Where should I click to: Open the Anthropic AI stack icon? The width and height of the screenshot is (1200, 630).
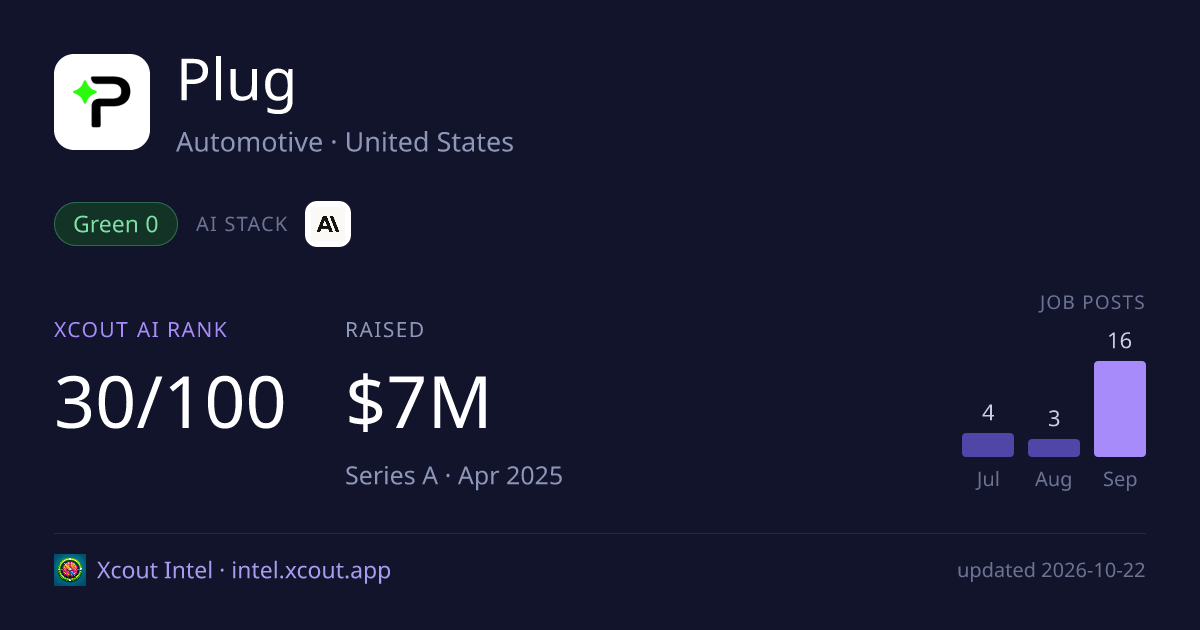[328, 224]
